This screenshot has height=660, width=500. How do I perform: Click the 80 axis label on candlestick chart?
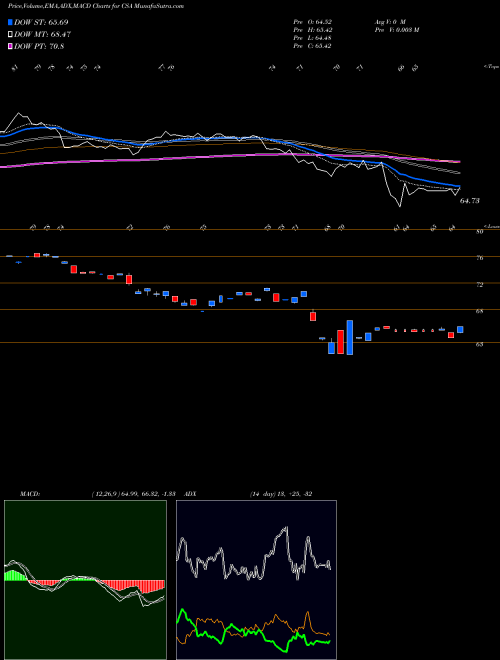click(479, 232)
